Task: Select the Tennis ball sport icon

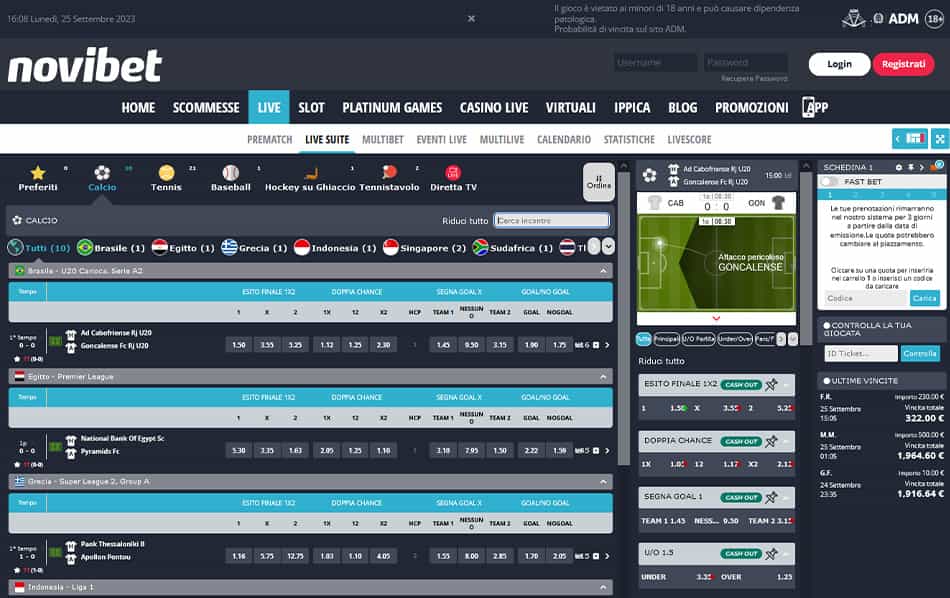Action: coord(167,173)
